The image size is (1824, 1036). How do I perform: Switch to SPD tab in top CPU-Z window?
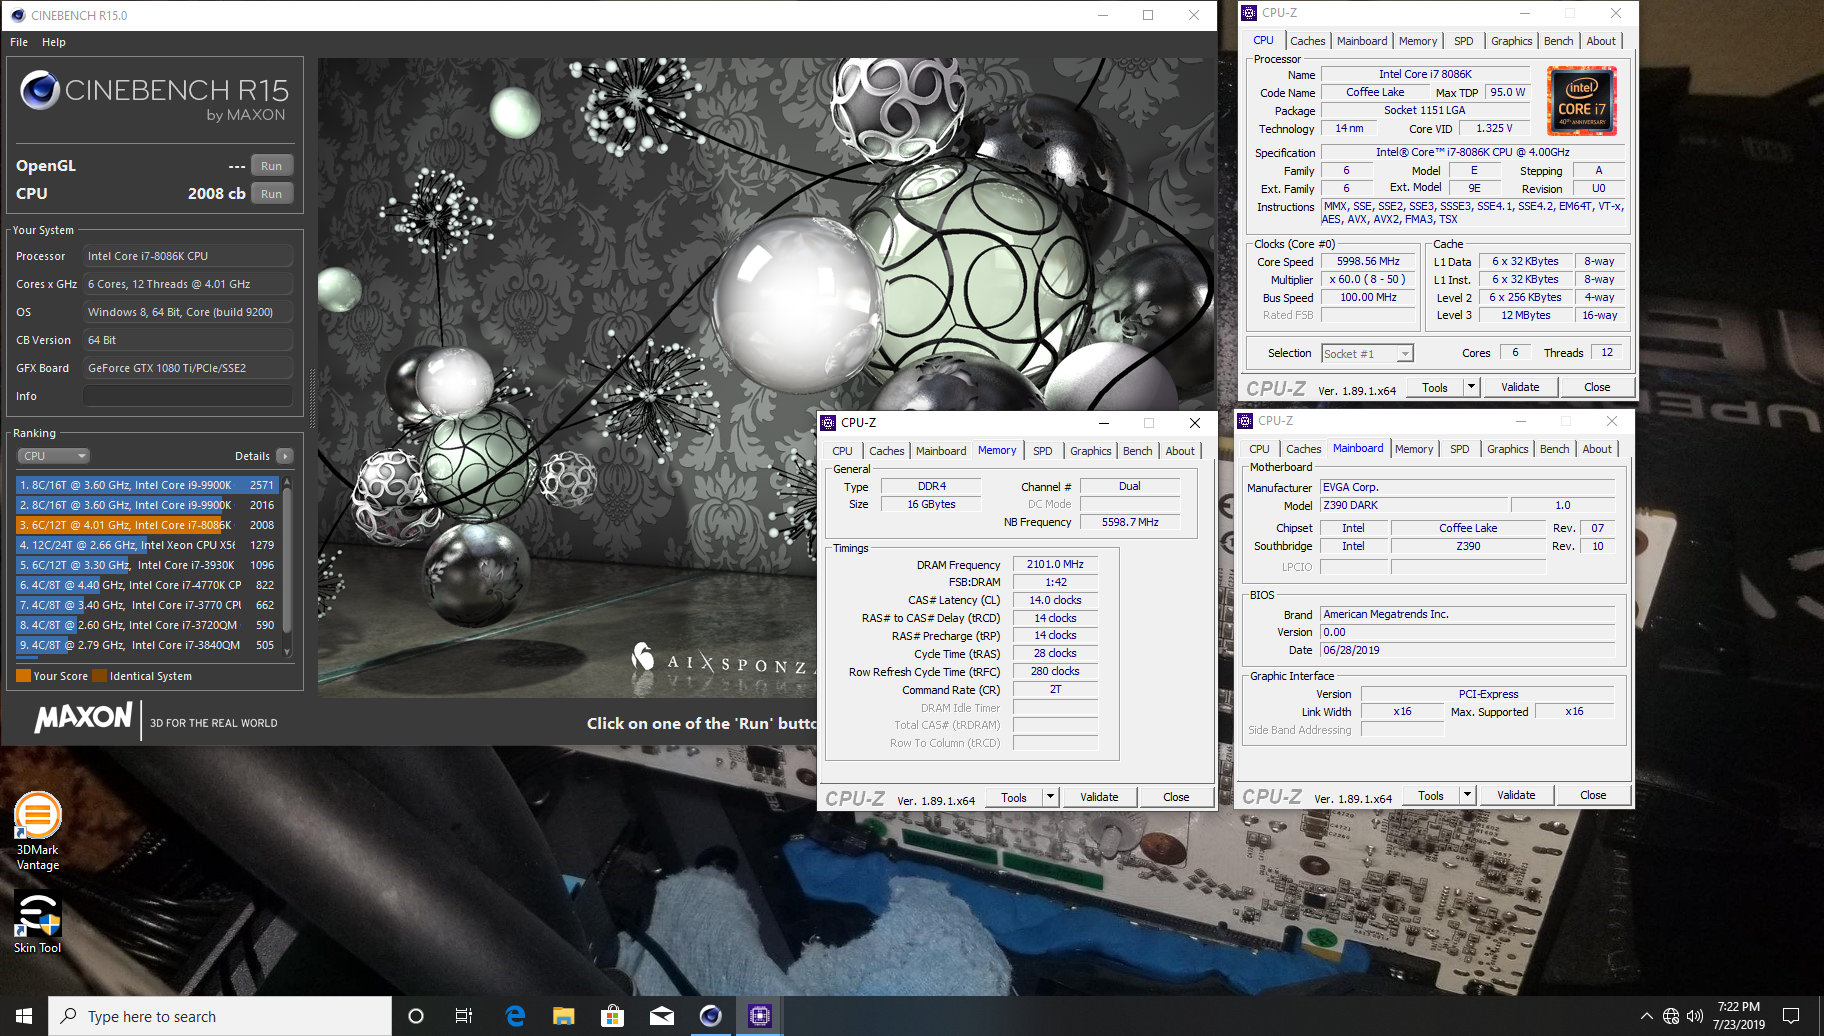pos(1464,41)
